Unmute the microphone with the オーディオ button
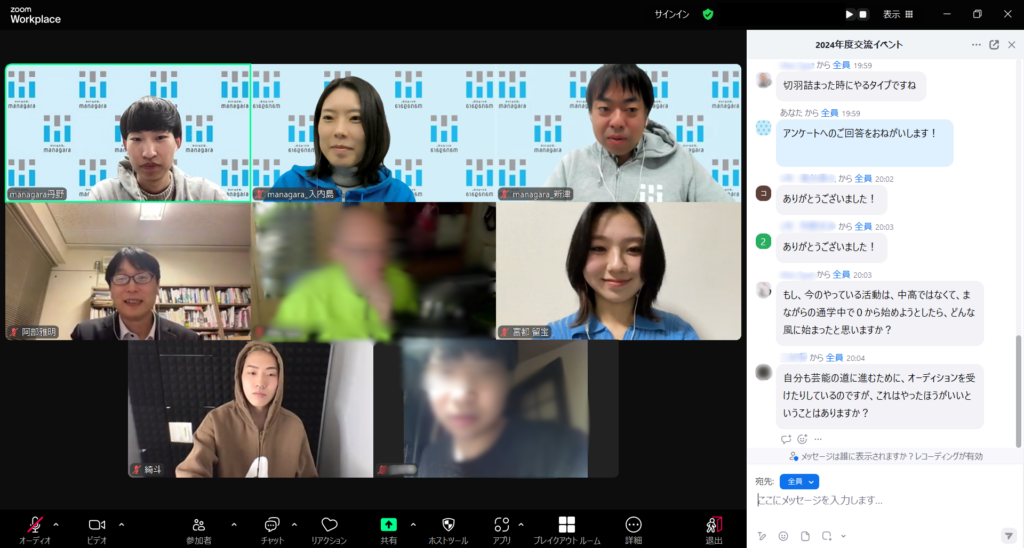The height and width of the screenshot is (548, 1024). (35, 530)
